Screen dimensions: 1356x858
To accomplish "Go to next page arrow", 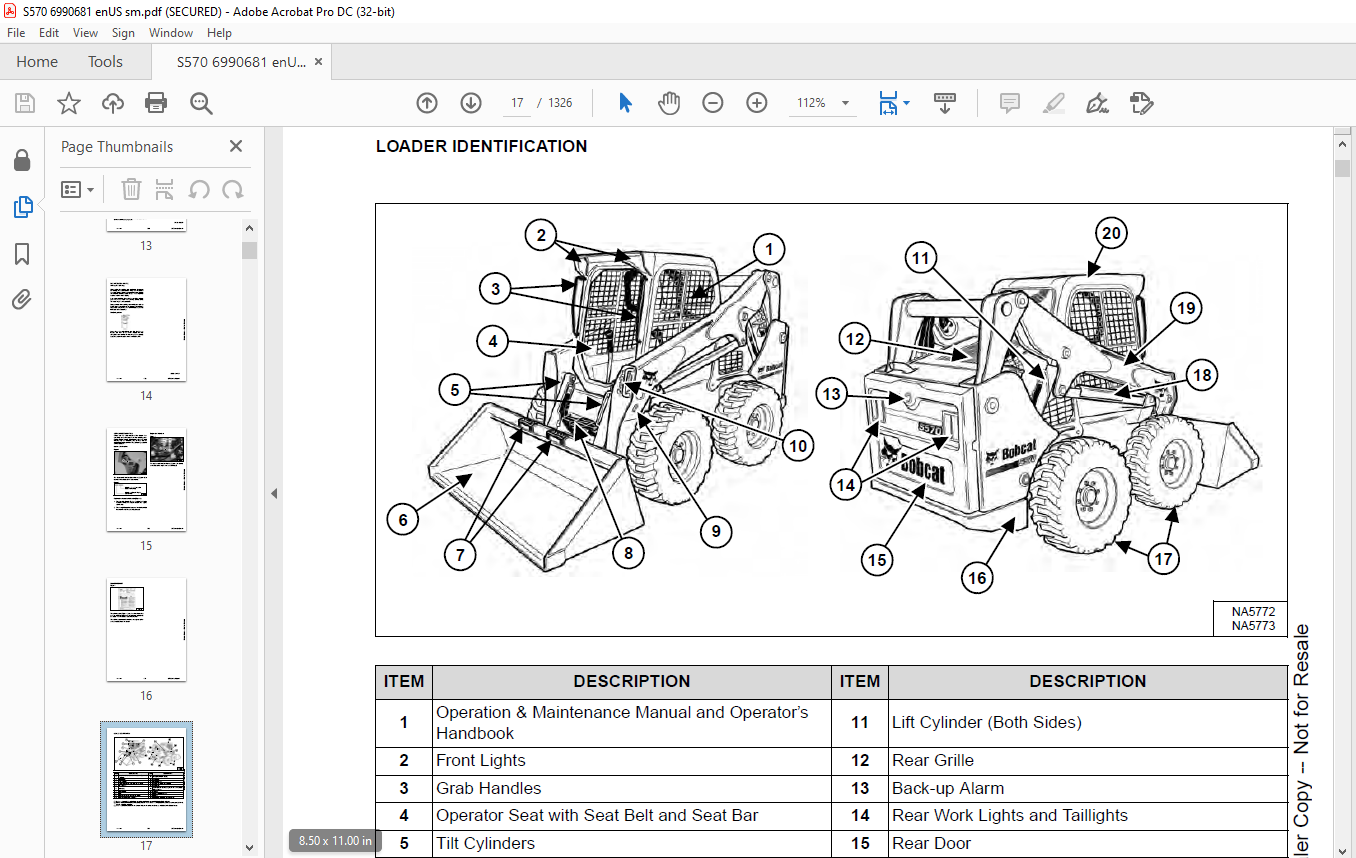I will [x=471, y=103].
